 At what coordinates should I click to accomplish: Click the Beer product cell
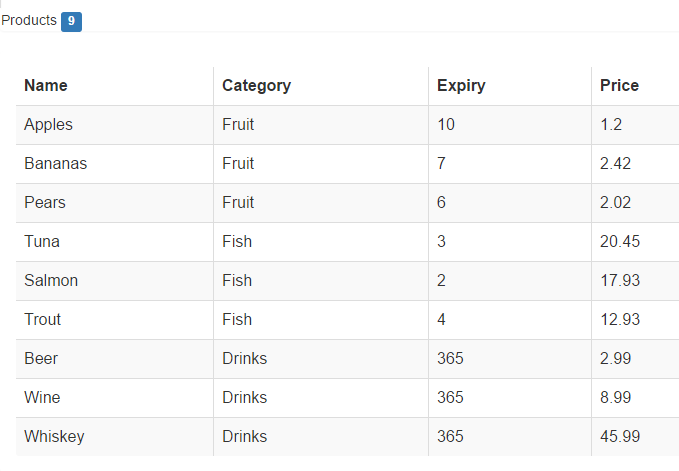click(41, 359)
